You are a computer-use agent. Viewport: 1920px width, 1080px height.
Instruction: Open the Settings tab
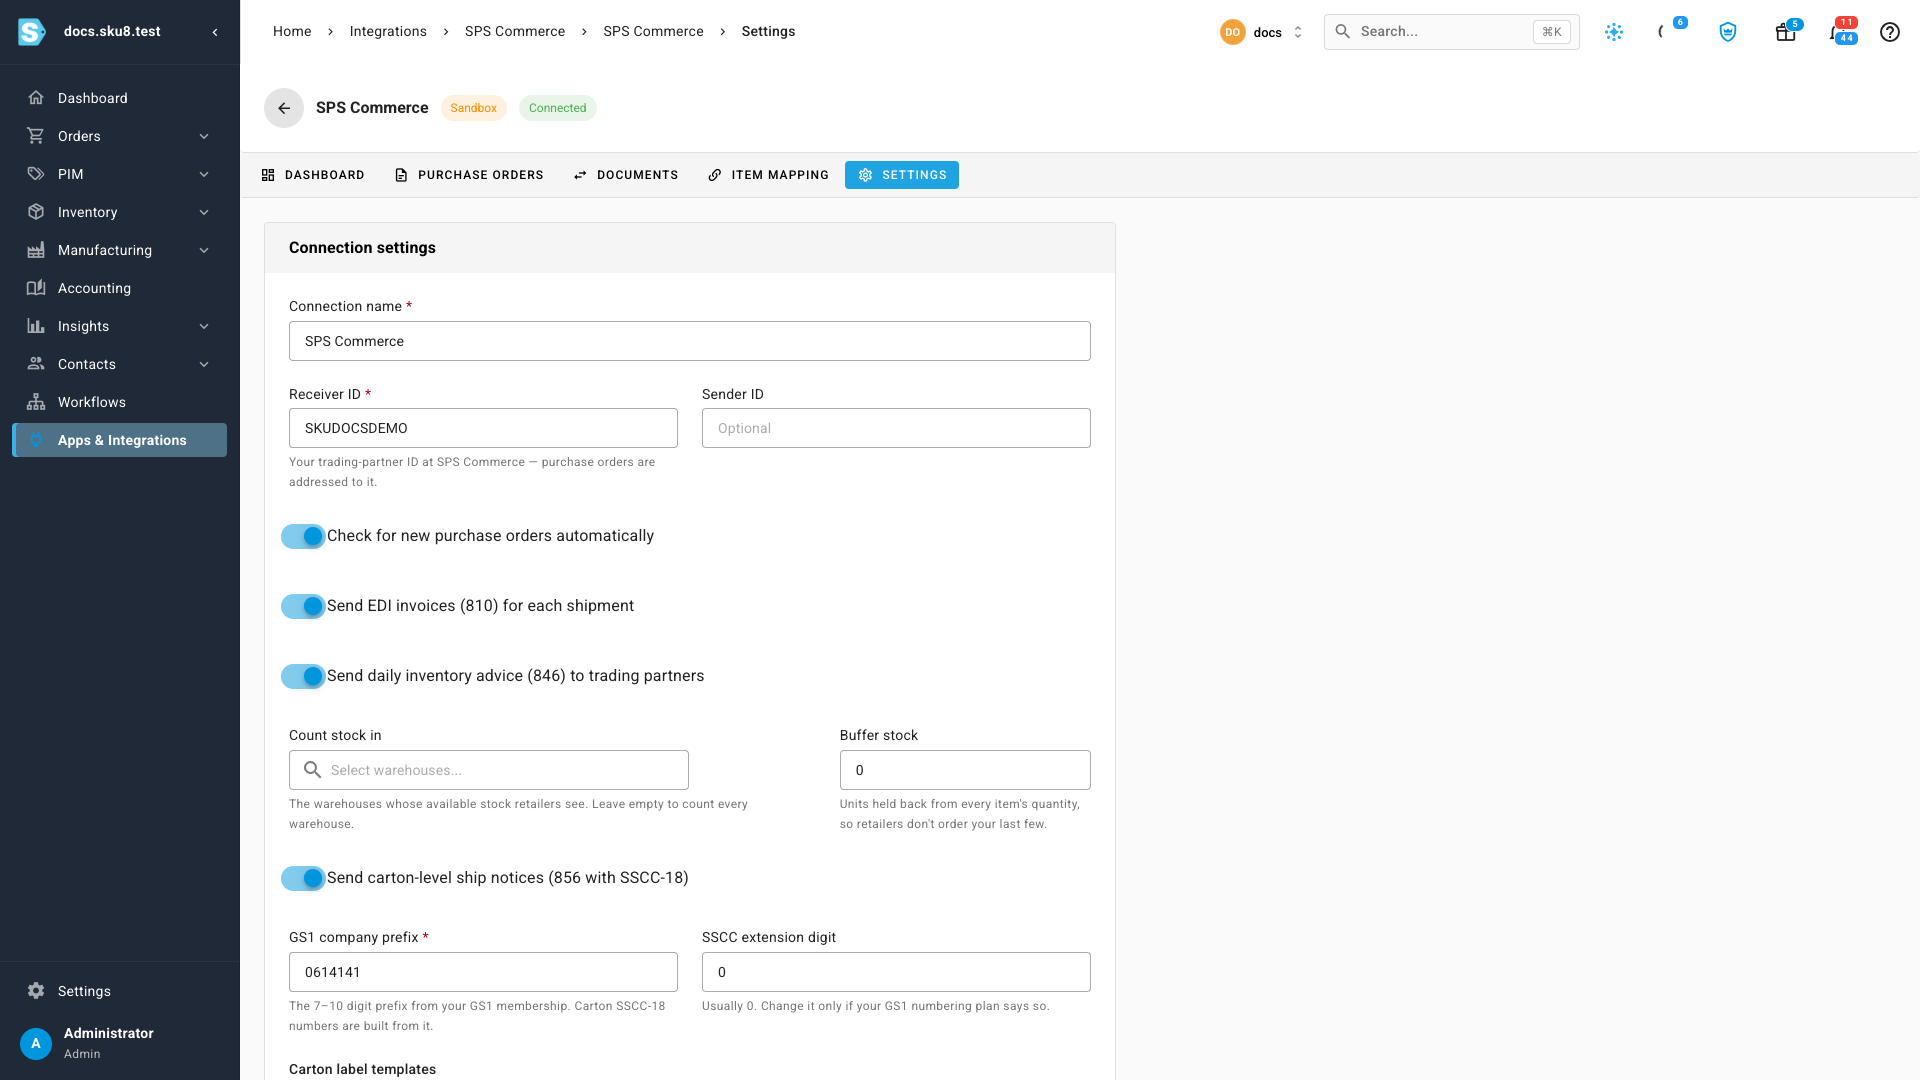click(x=902, y=175)
